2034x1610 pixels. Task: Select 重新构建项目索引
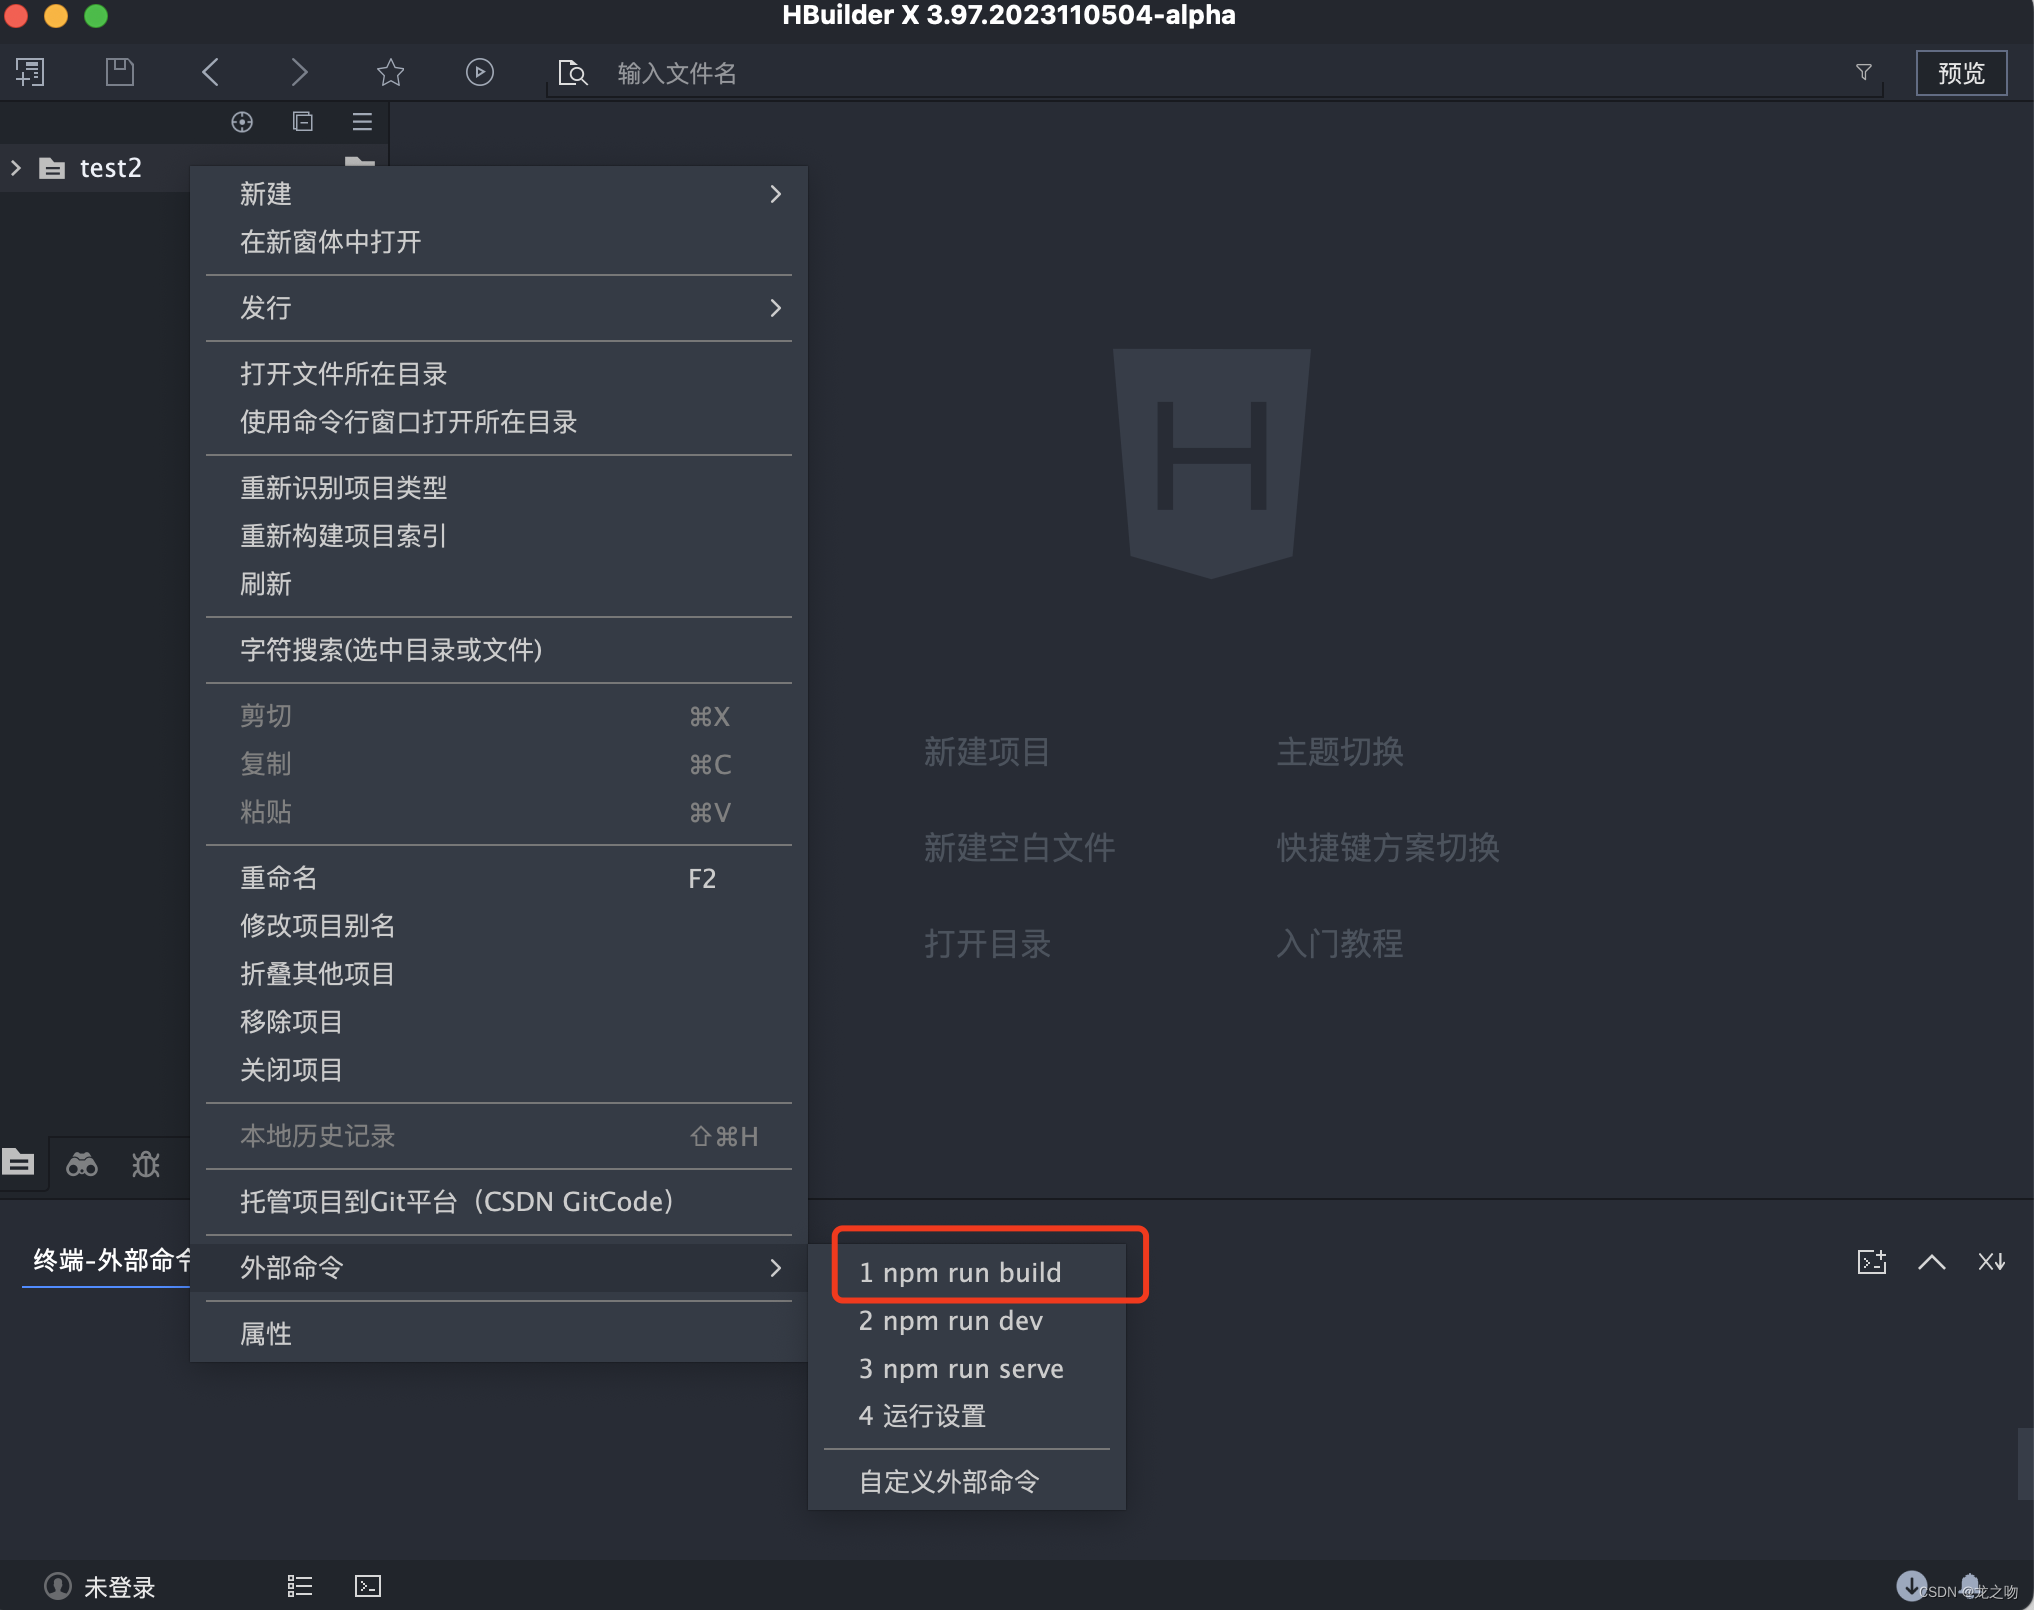(x=499, y=536)
